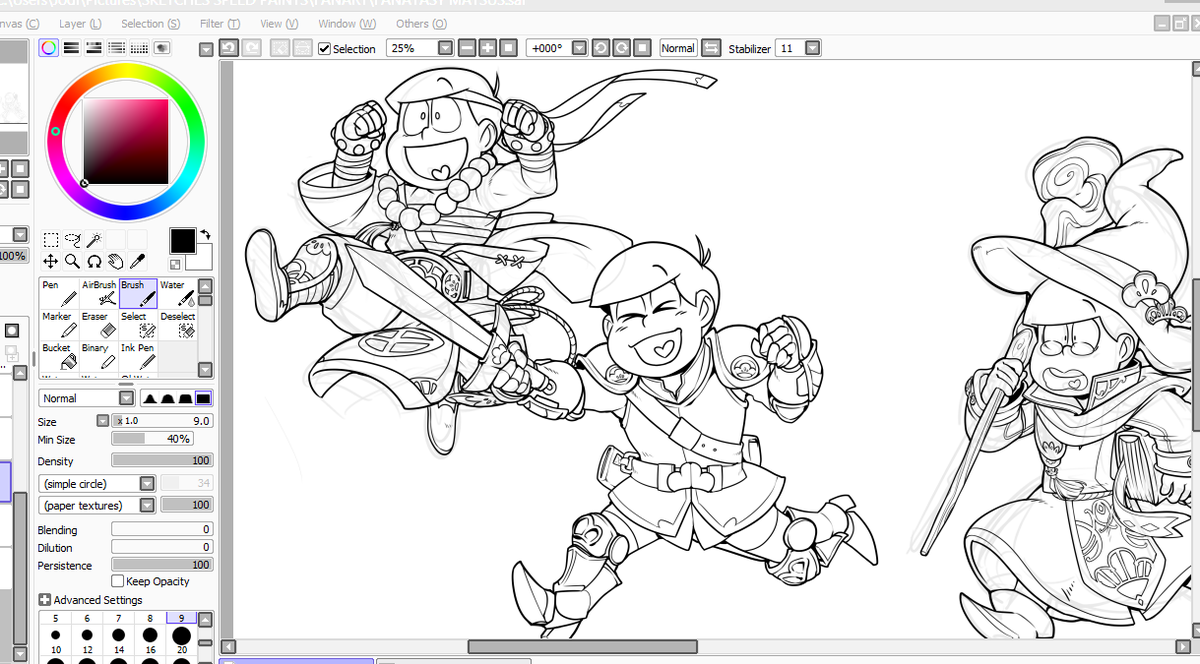1200x664 pixels.
Task: Choose the Select pen tool
Action: pyautogui.click(x=138, y=324)
